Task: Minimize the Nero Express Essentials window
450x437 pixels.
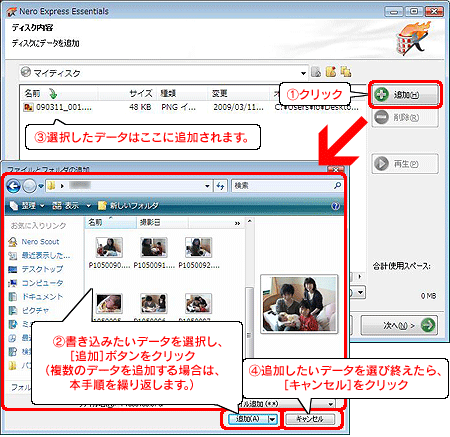Action: pyautogui.click(x=394, y=12)
